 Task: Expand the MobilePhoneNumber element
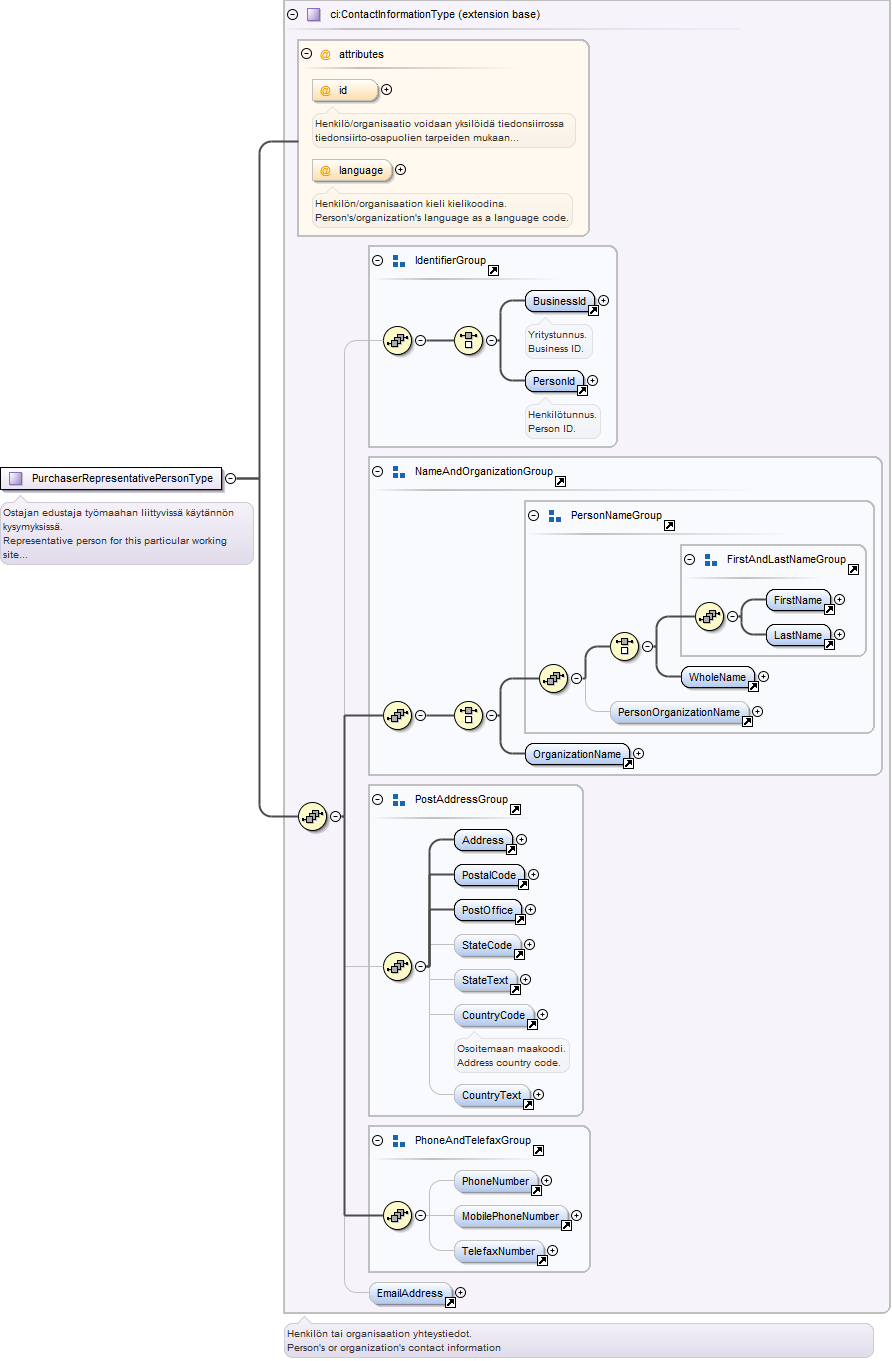click(576, 1216)
